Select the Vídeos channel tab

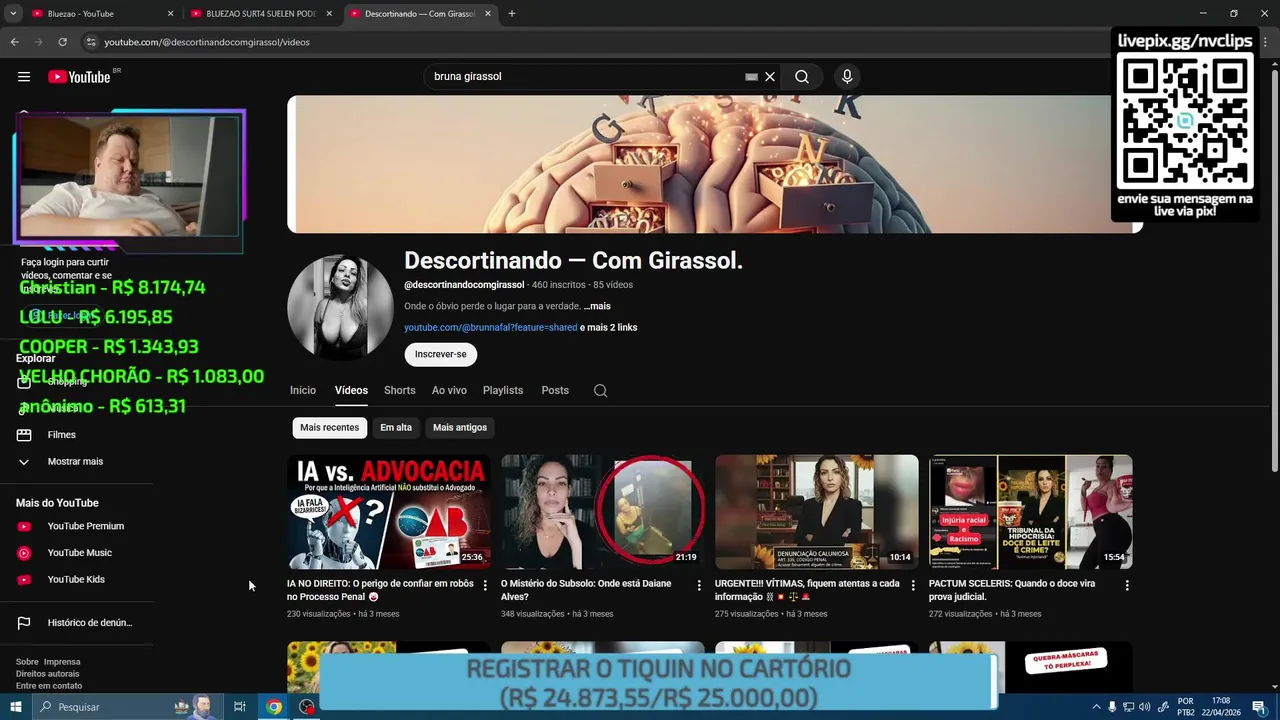[x=351, y=391]
